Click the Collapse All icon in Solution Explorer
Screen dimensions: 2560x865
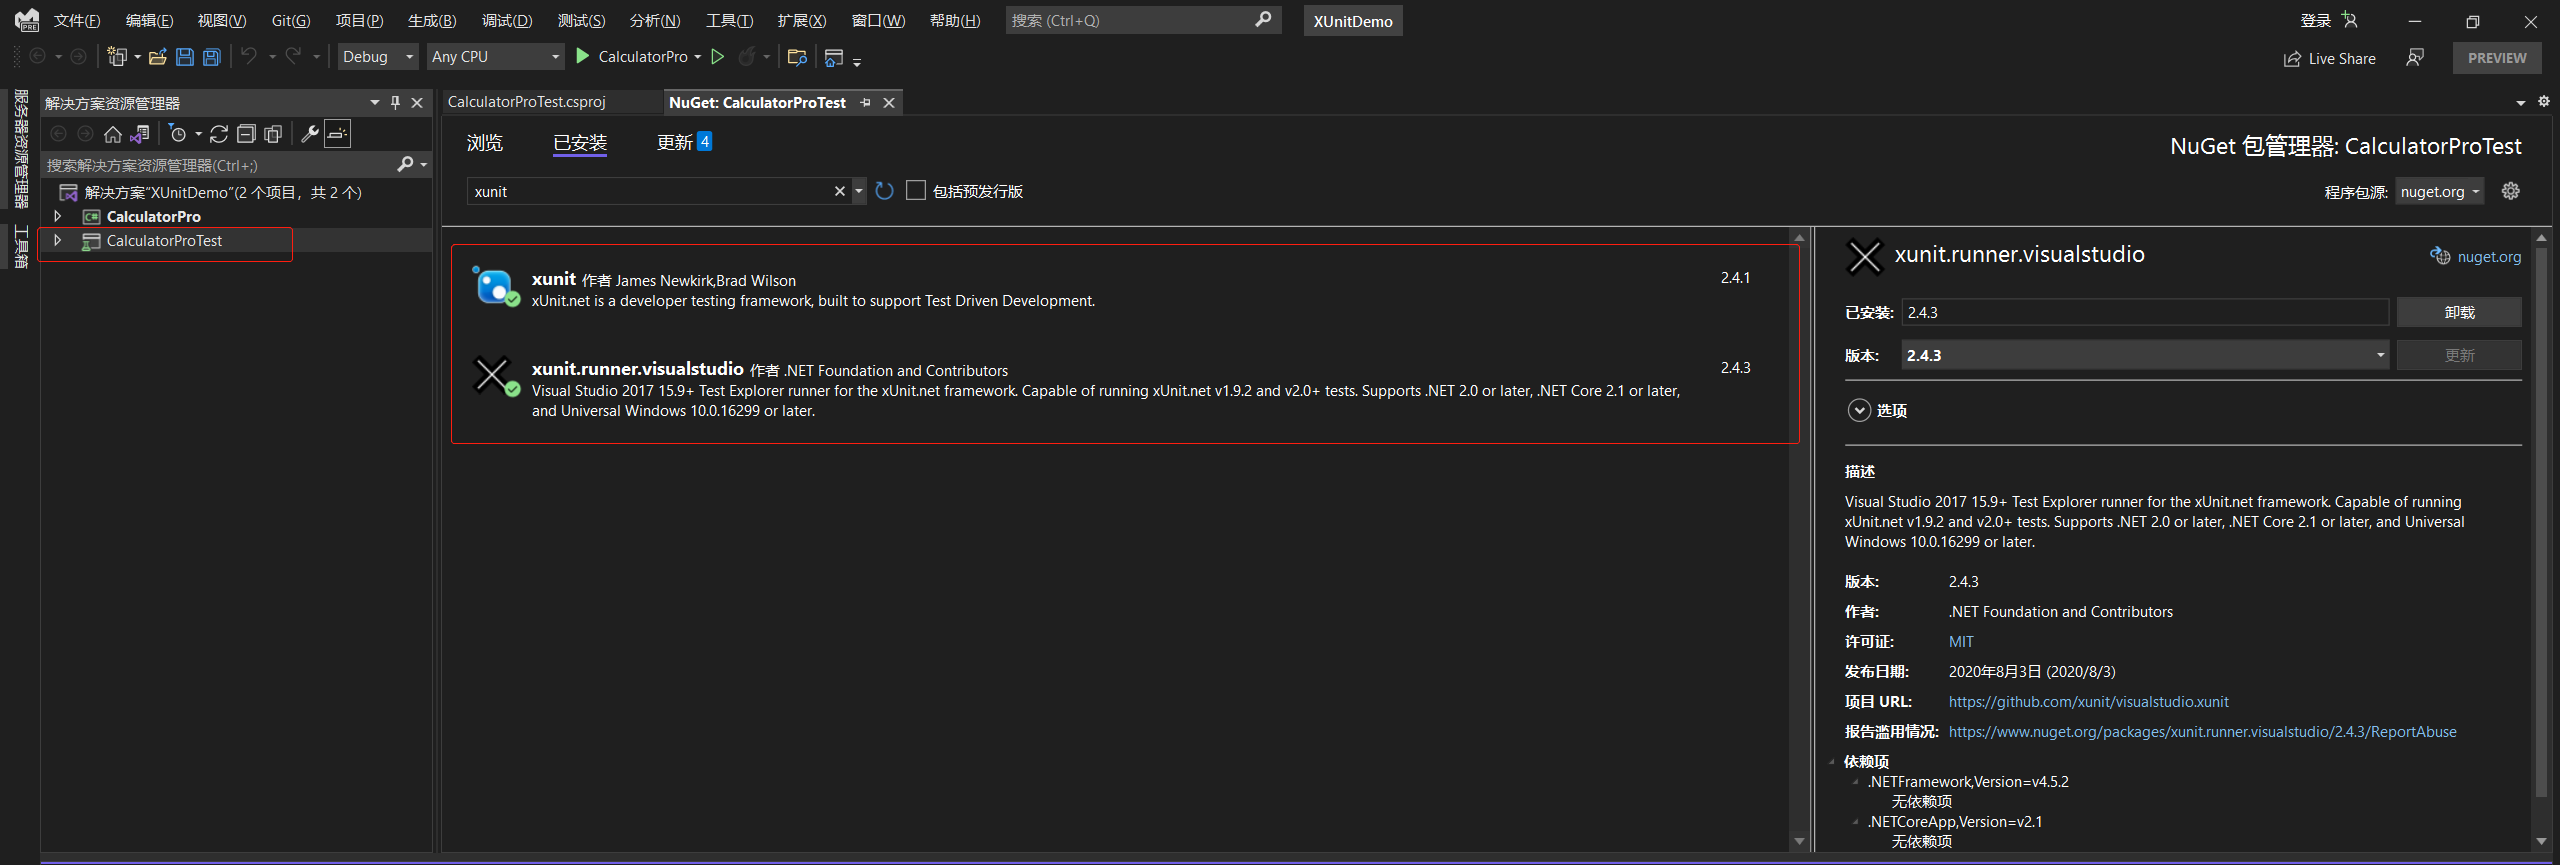(x=246, y=134)
